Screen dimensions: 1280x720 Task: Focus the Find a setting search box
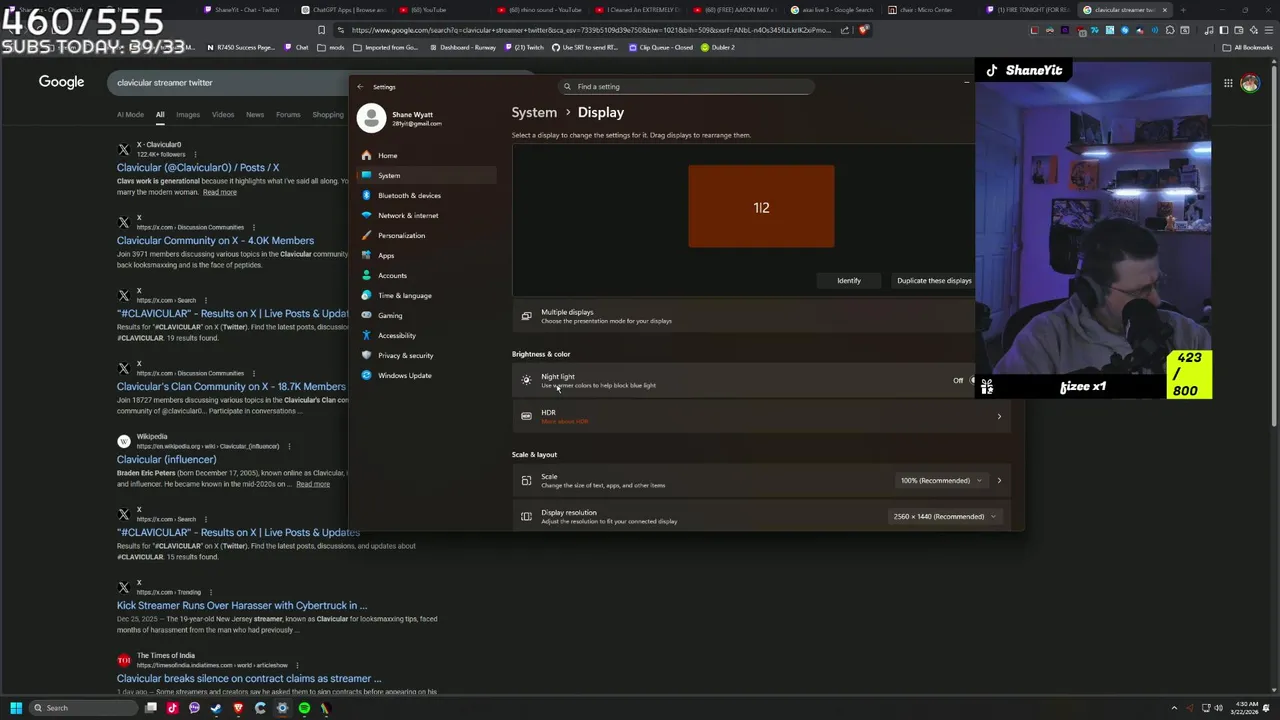685,87
